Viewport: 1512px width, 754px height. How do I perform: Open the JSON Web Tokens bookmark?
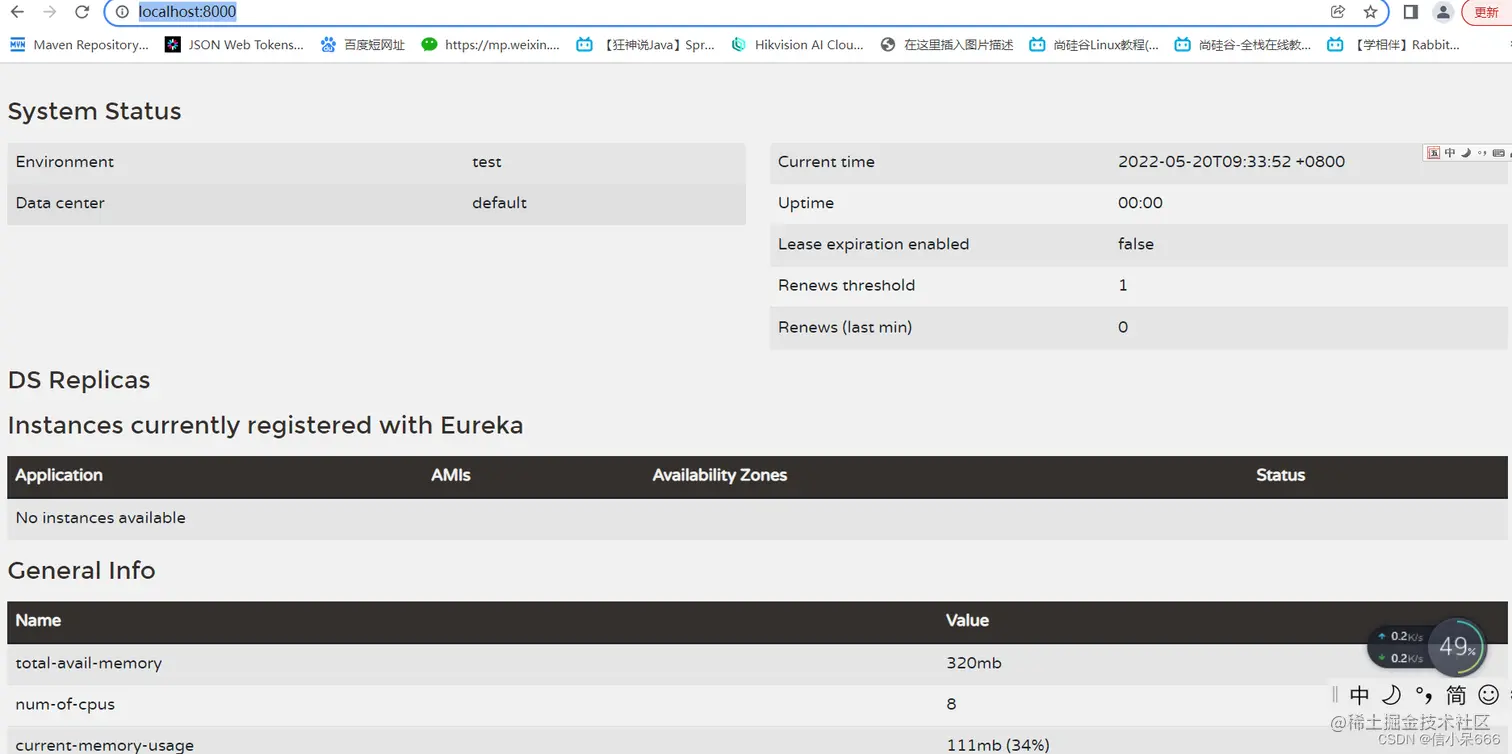(234, 44)
